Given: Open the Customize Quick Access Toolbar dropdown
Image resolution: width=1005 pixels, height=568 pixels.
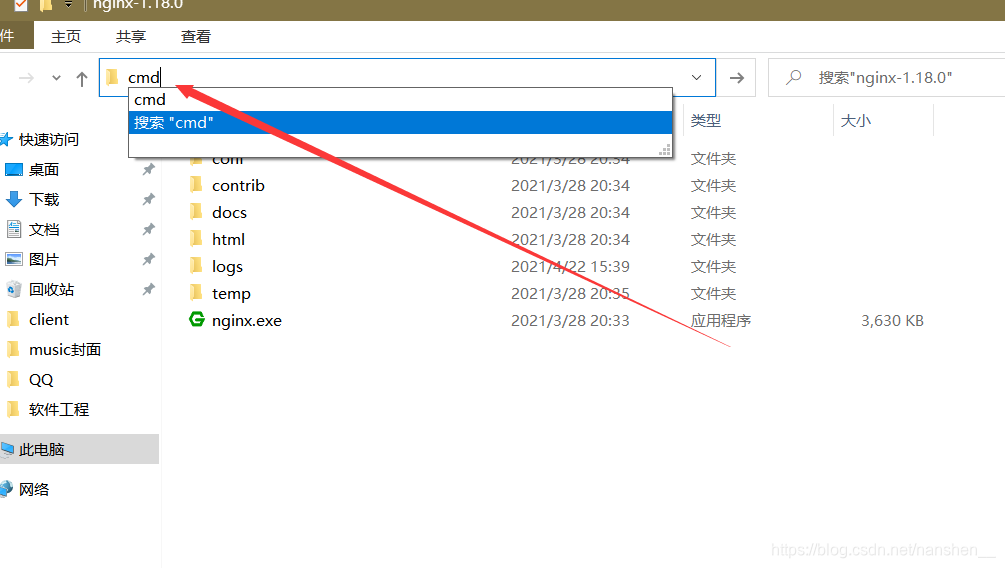Looking at the screenshot, I should 68,5.
